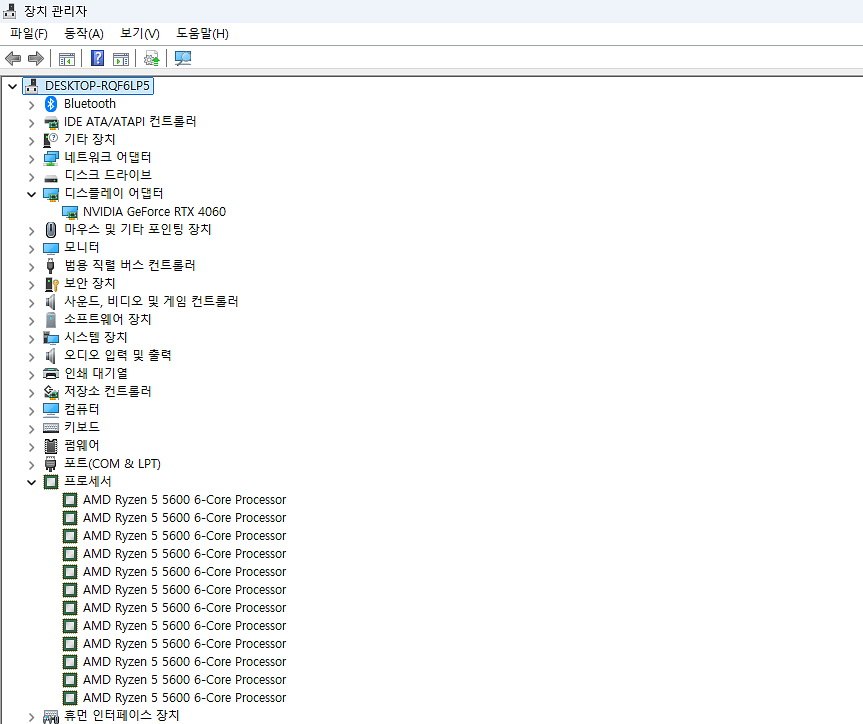
Task: Expand the 네트워크 어댑터 category
Action: point(31,159)
